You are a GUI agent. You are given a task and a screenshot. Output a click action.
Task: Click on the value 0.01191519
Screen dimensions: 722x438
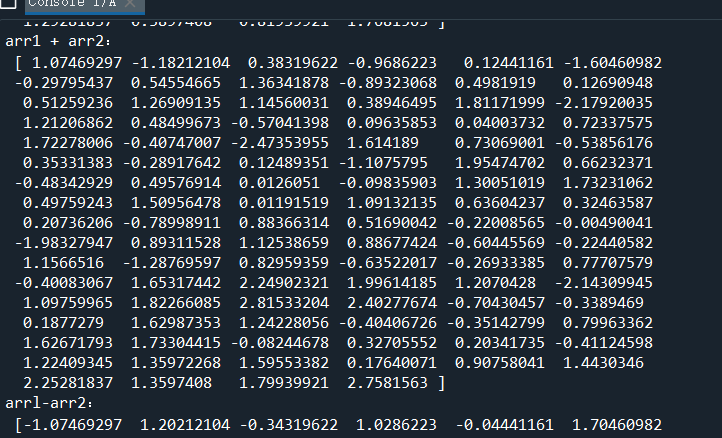(x=284, y=203)
